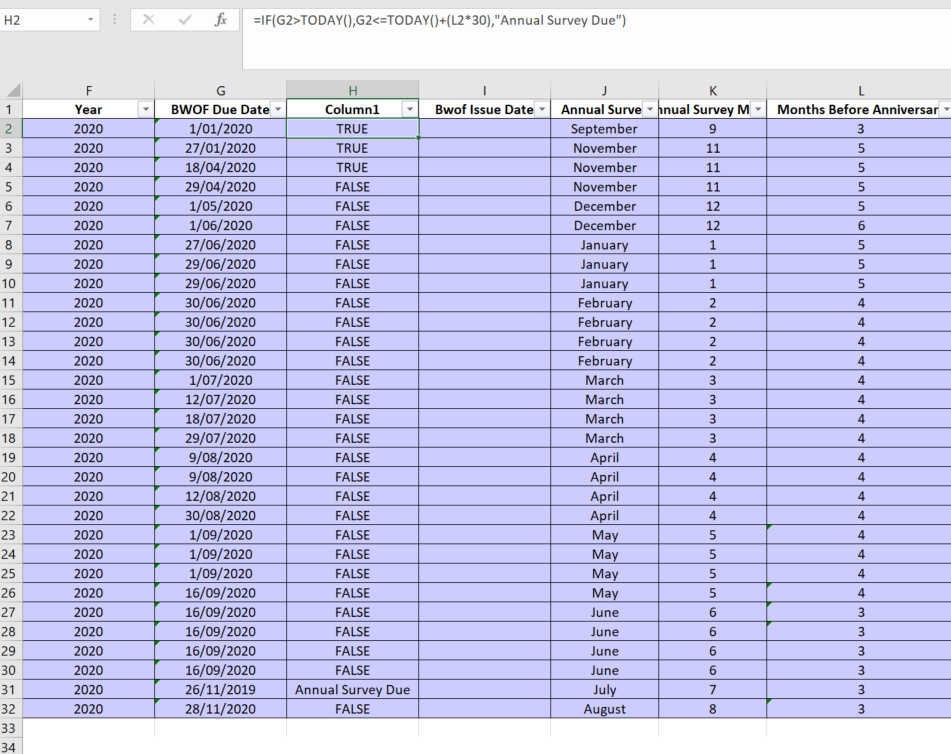
Task: Click the date cell 27/06/2020
Action: 221,244
